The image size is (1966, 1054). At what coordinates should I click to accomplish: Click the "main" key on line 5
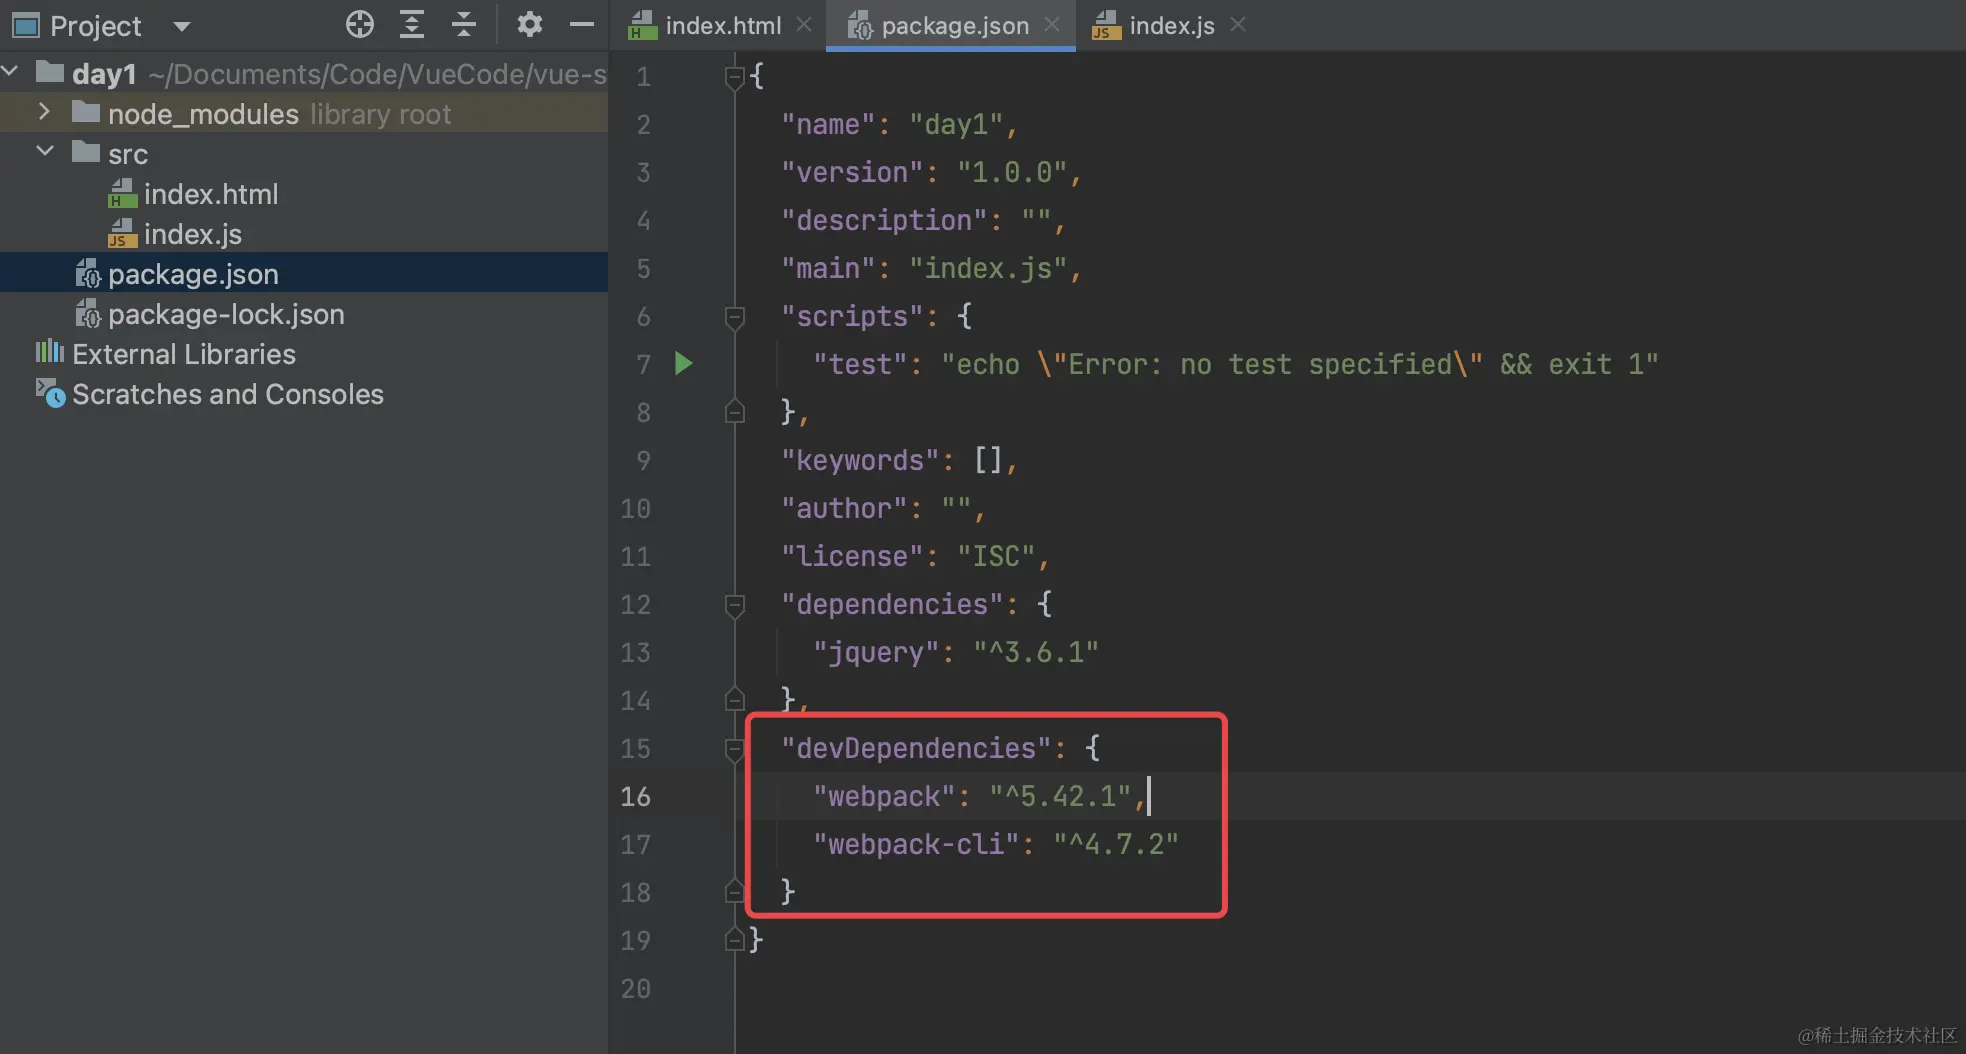828,268
